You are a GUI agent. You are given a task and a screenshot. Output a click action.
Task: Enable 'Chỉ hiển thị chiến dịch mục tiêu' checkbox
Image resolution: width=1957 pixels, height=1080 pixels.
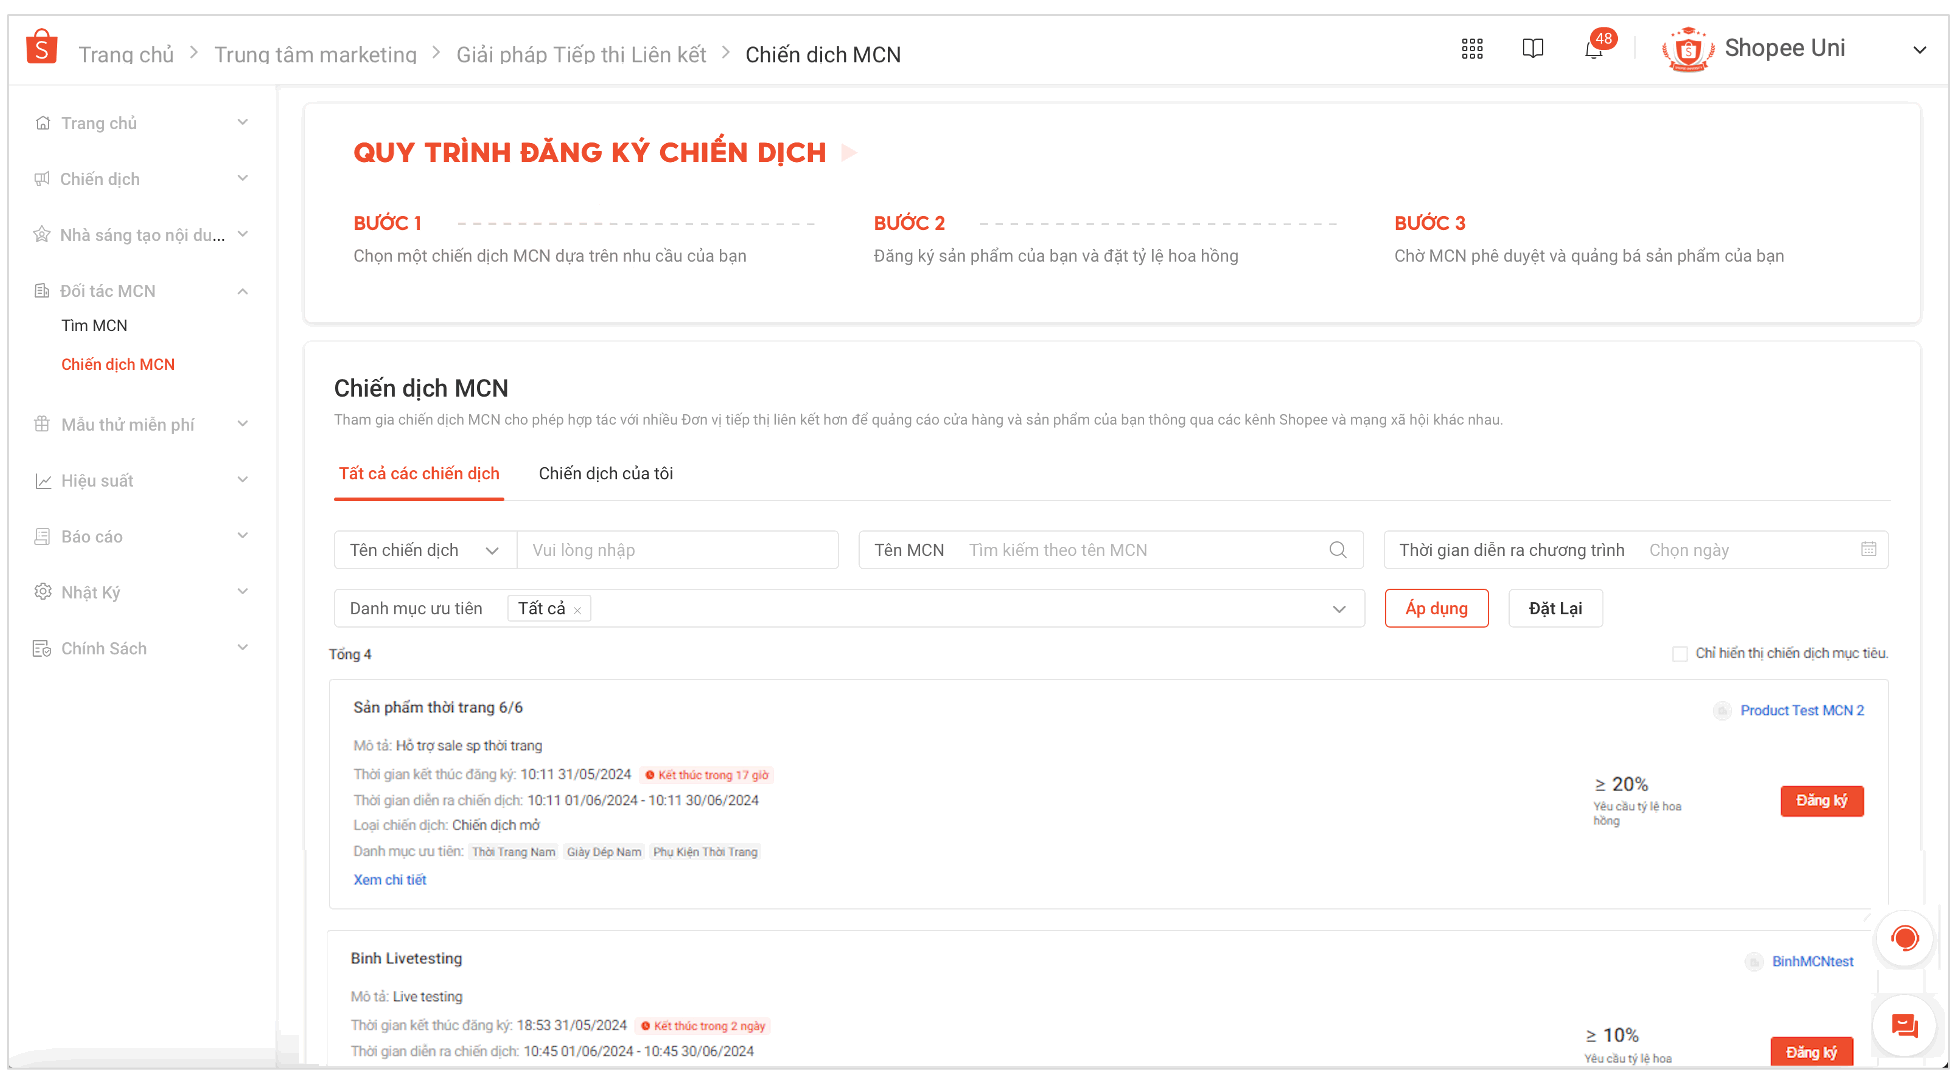(x=1681, y=653)
